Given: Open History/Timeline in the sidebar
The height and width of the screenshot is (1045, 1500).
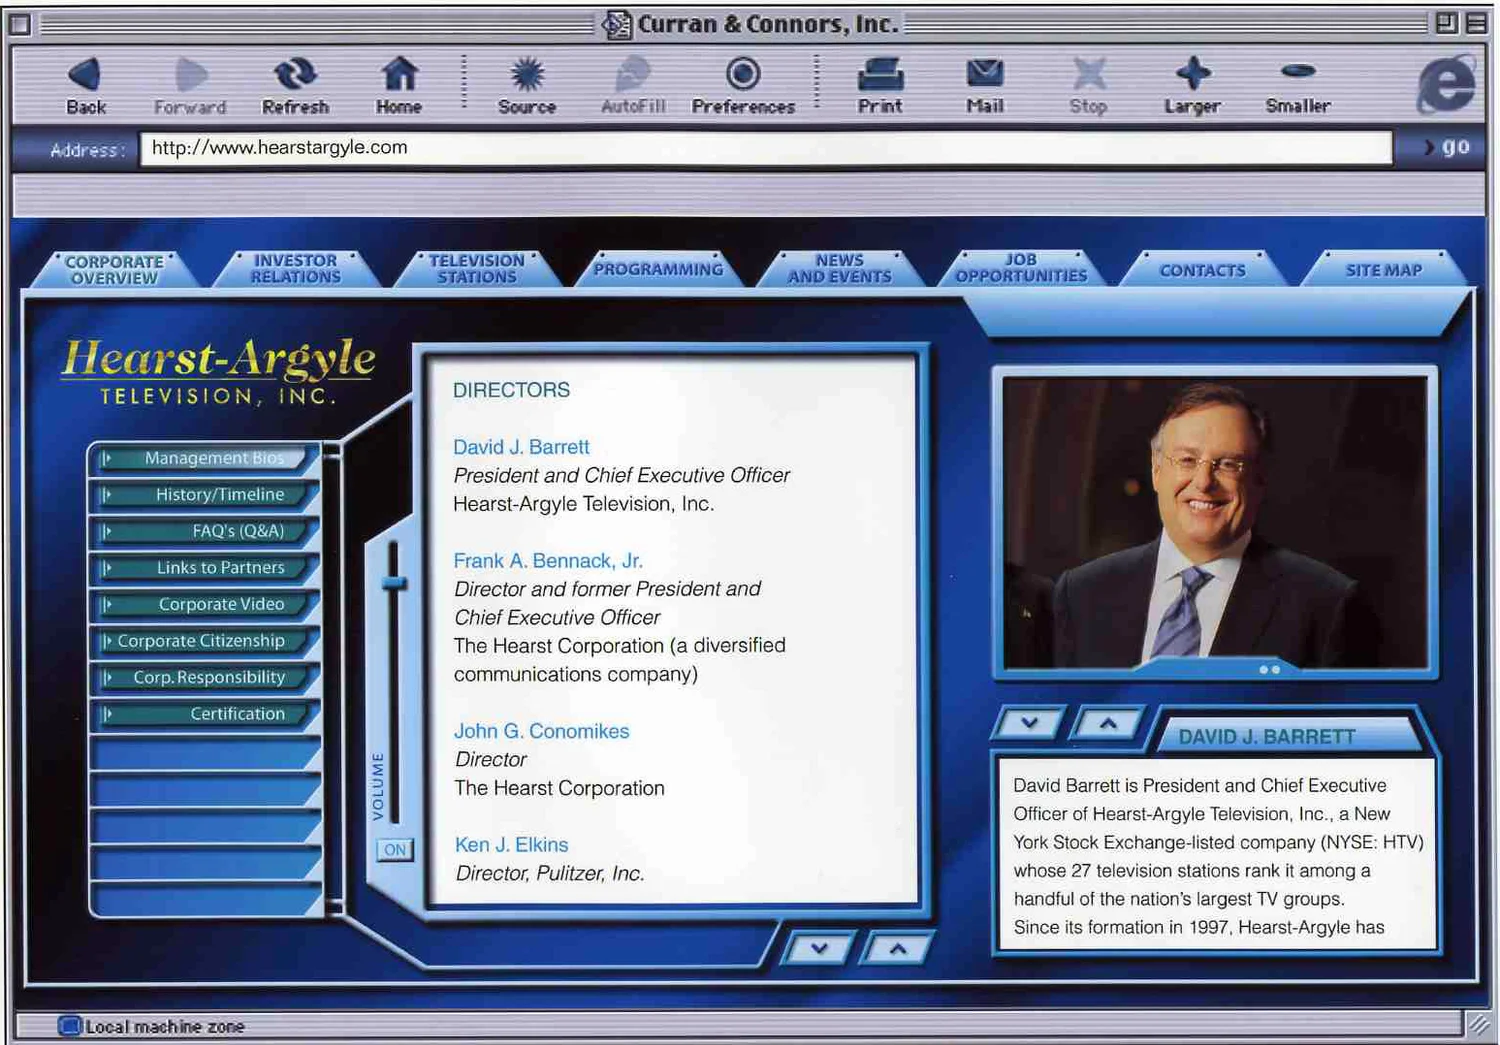Looking at the screenshot, I should tap(205, 495).
